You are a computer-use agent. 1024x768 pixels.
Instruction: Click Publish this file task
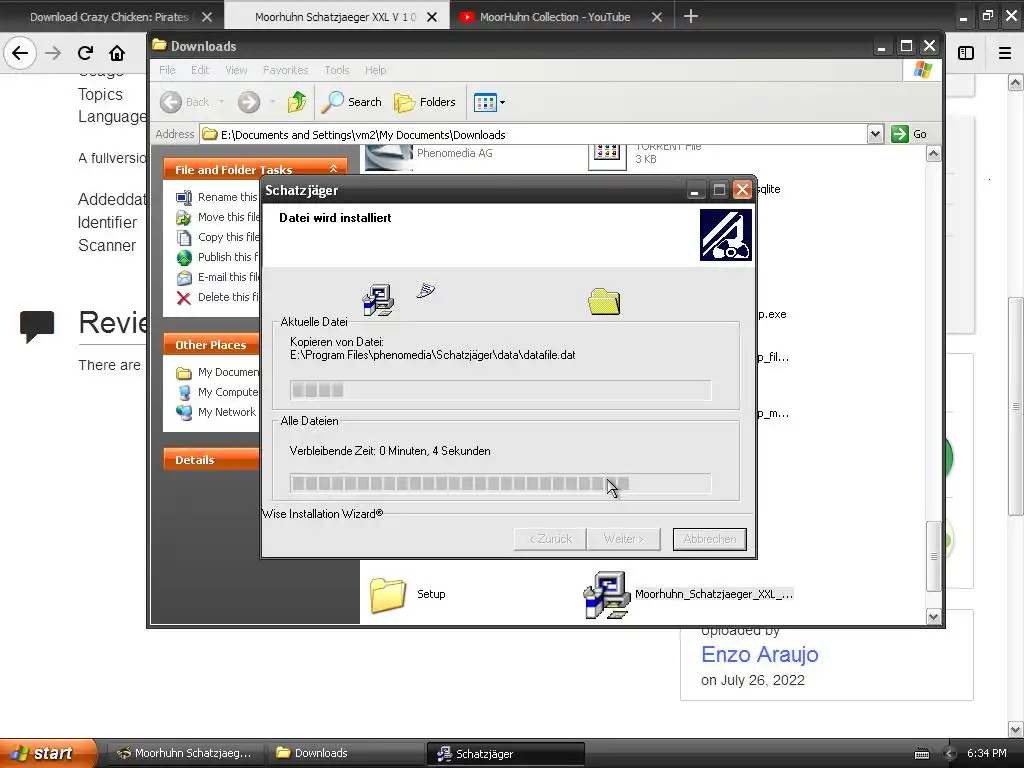click(217, 257)
